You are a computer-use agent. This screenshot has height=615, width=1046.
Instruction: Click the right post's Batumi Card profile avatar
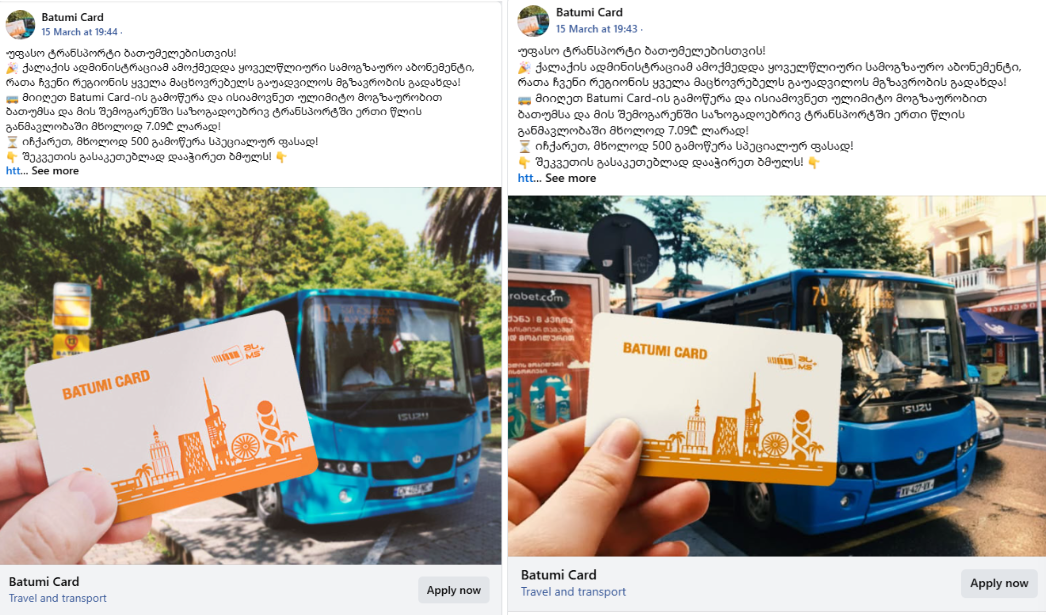(533, 21)
